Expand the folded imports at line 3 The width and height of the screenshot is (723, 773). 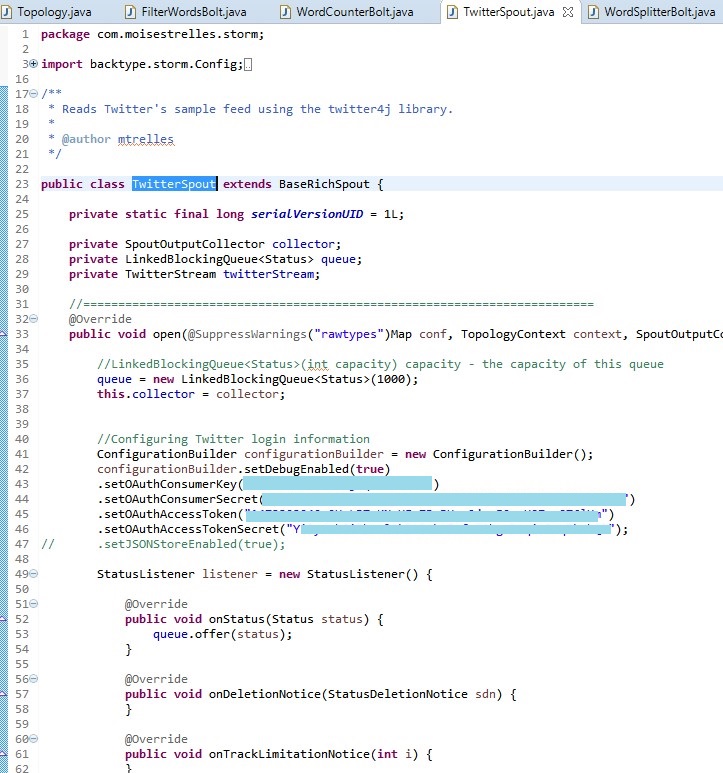pyautogui.click(x=34, y=64)
